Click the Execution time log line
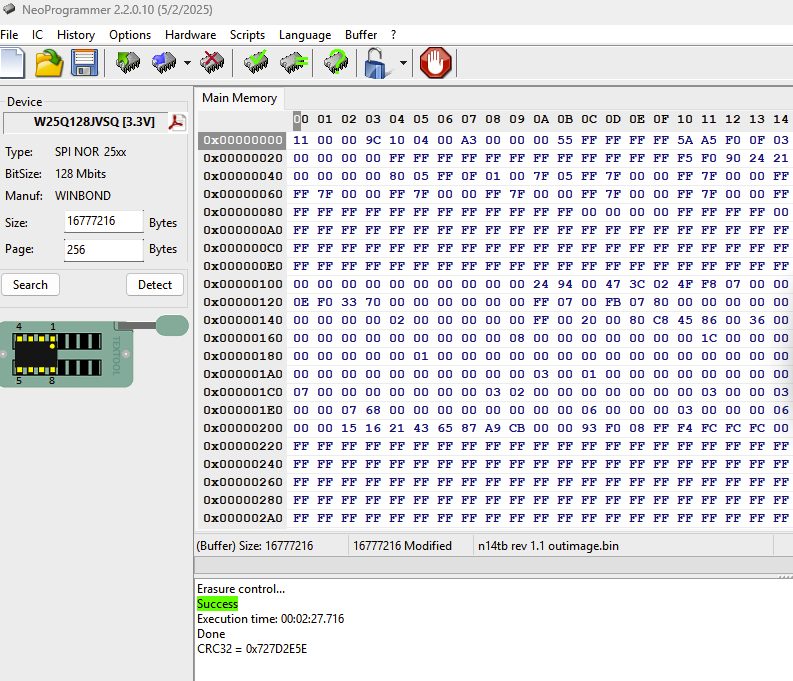This screenshot has width=793, height=681. click(x=271, y=619)
